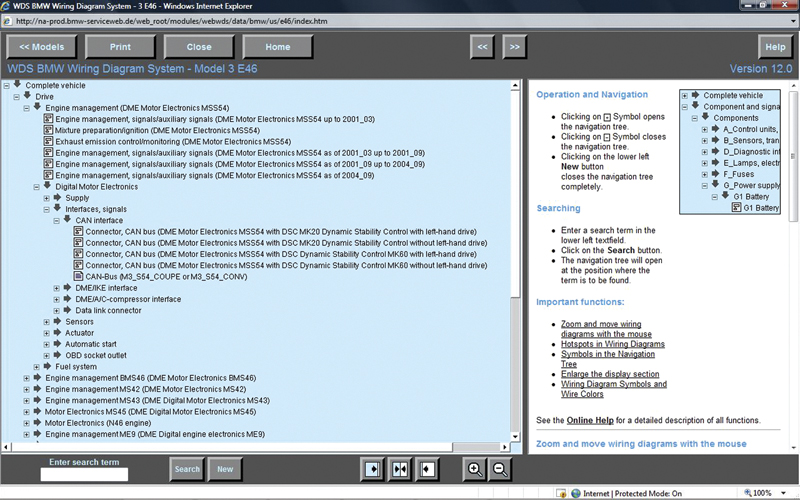Expand the DME/A/C-compressor interface node
This screenshot has height=500, width=800.
(x=56, y=299)
